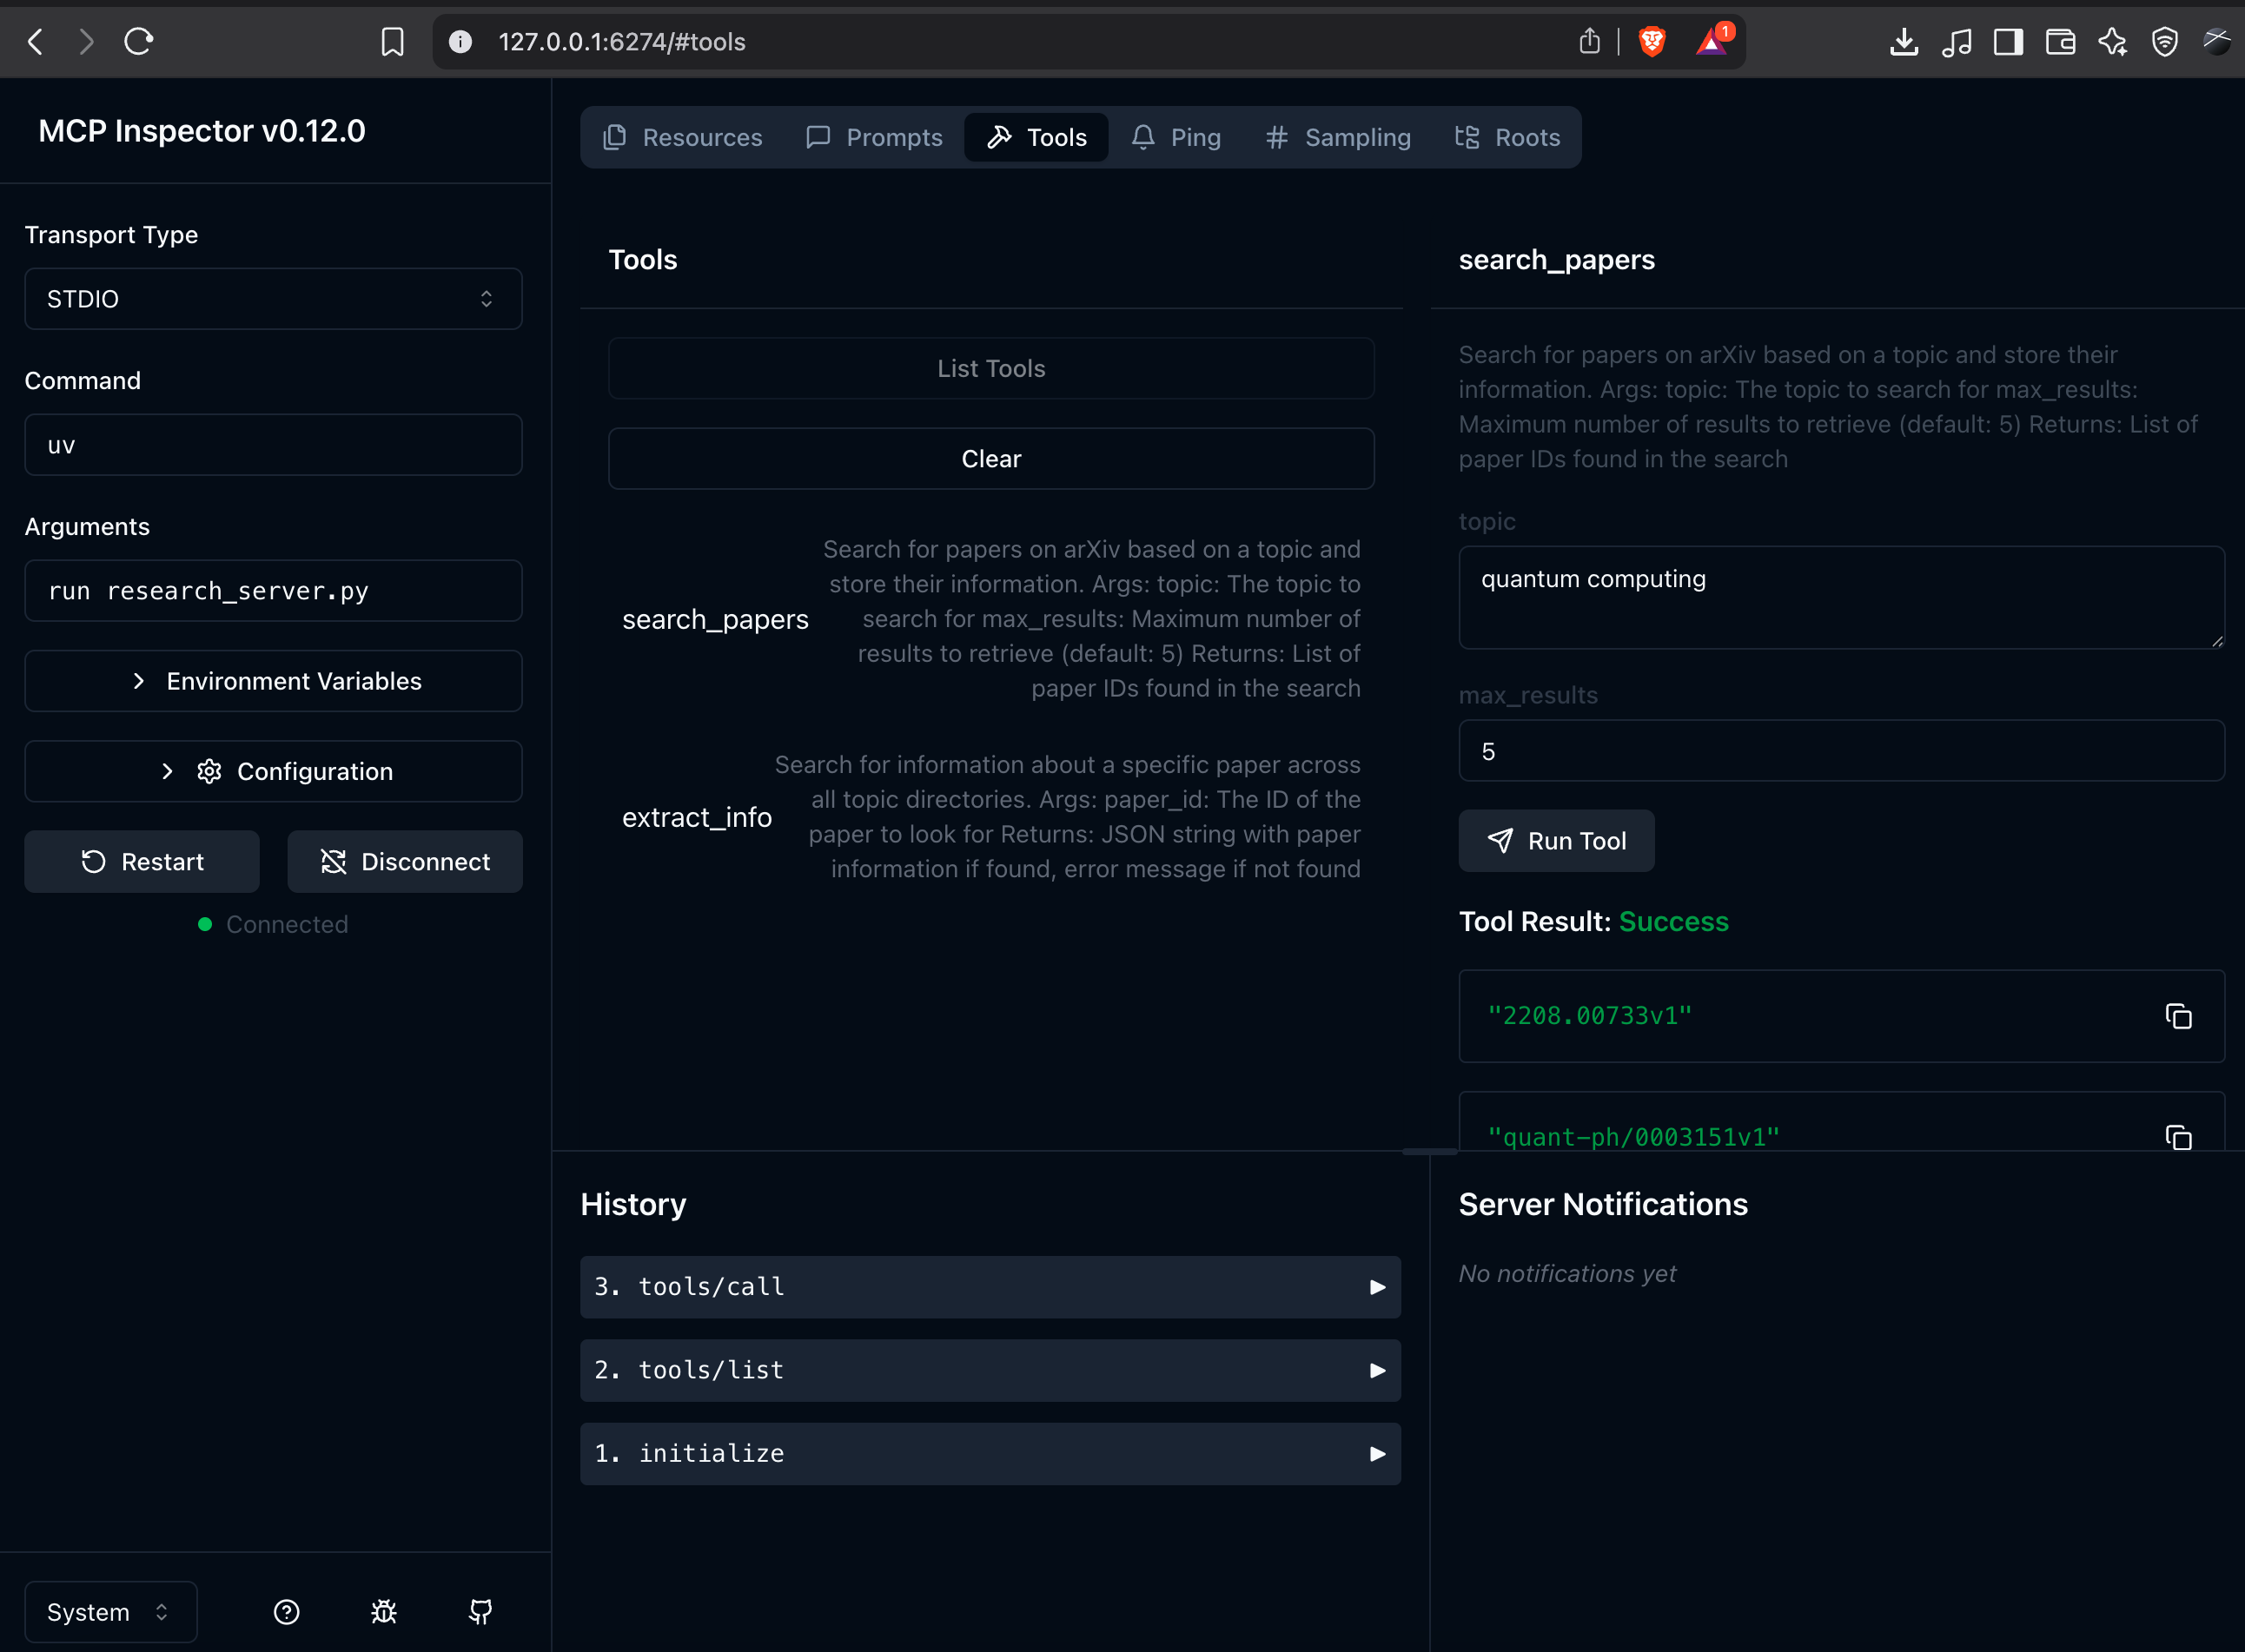
Task: Go back using the browser back arrow
Action: [36, 42]
